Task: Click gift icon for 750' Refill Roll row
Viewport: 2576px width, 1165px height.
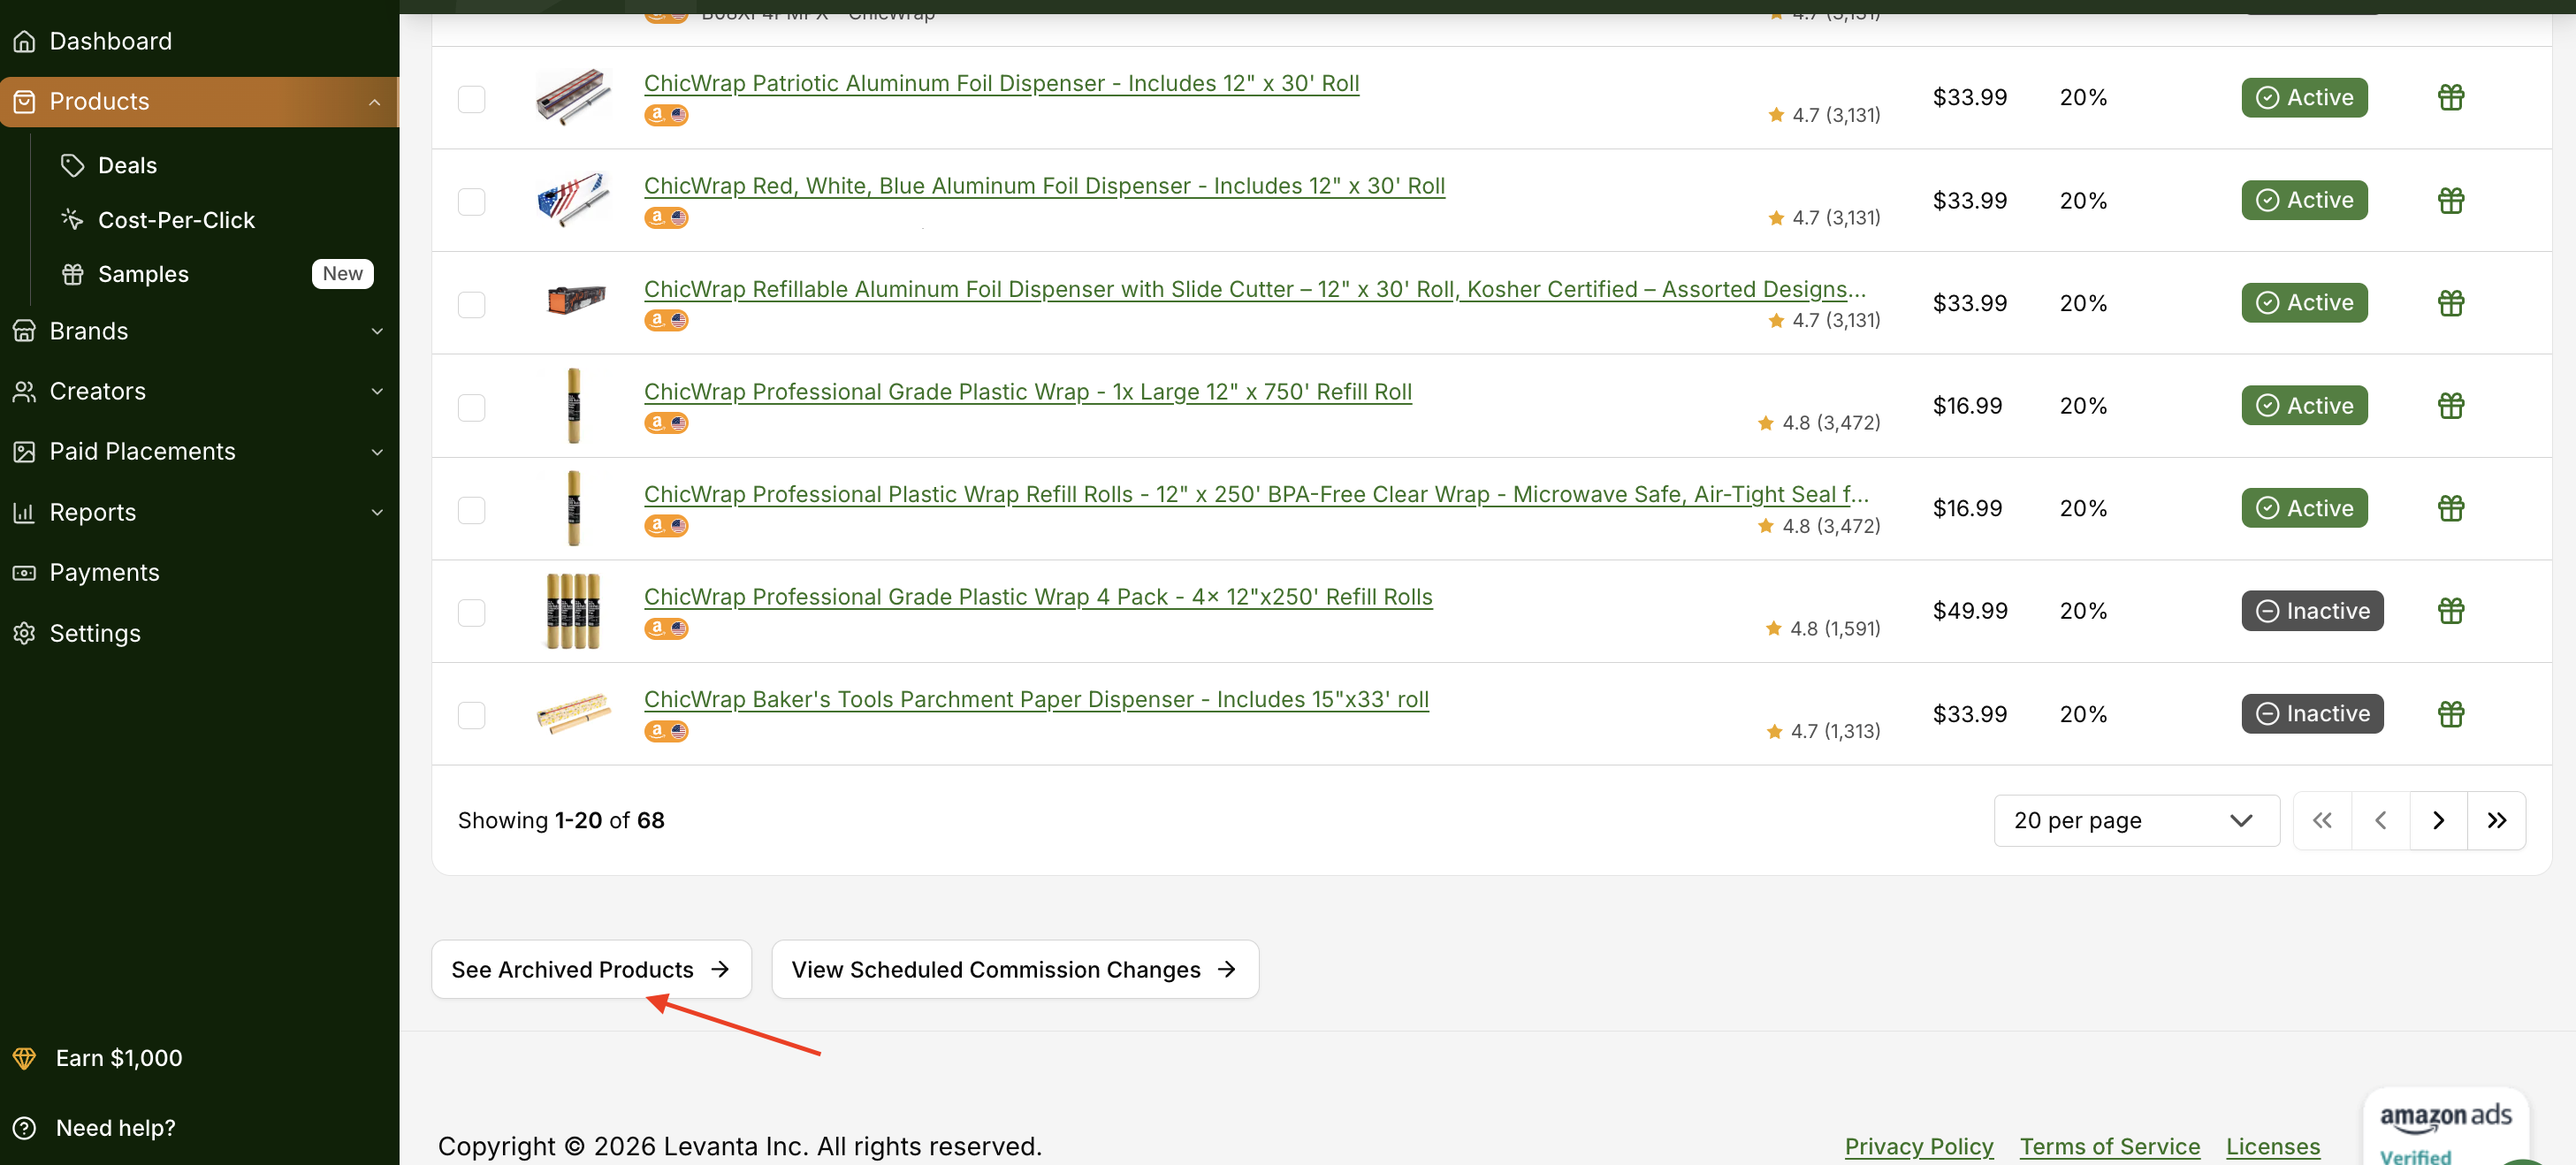Action: point(2450,406)
